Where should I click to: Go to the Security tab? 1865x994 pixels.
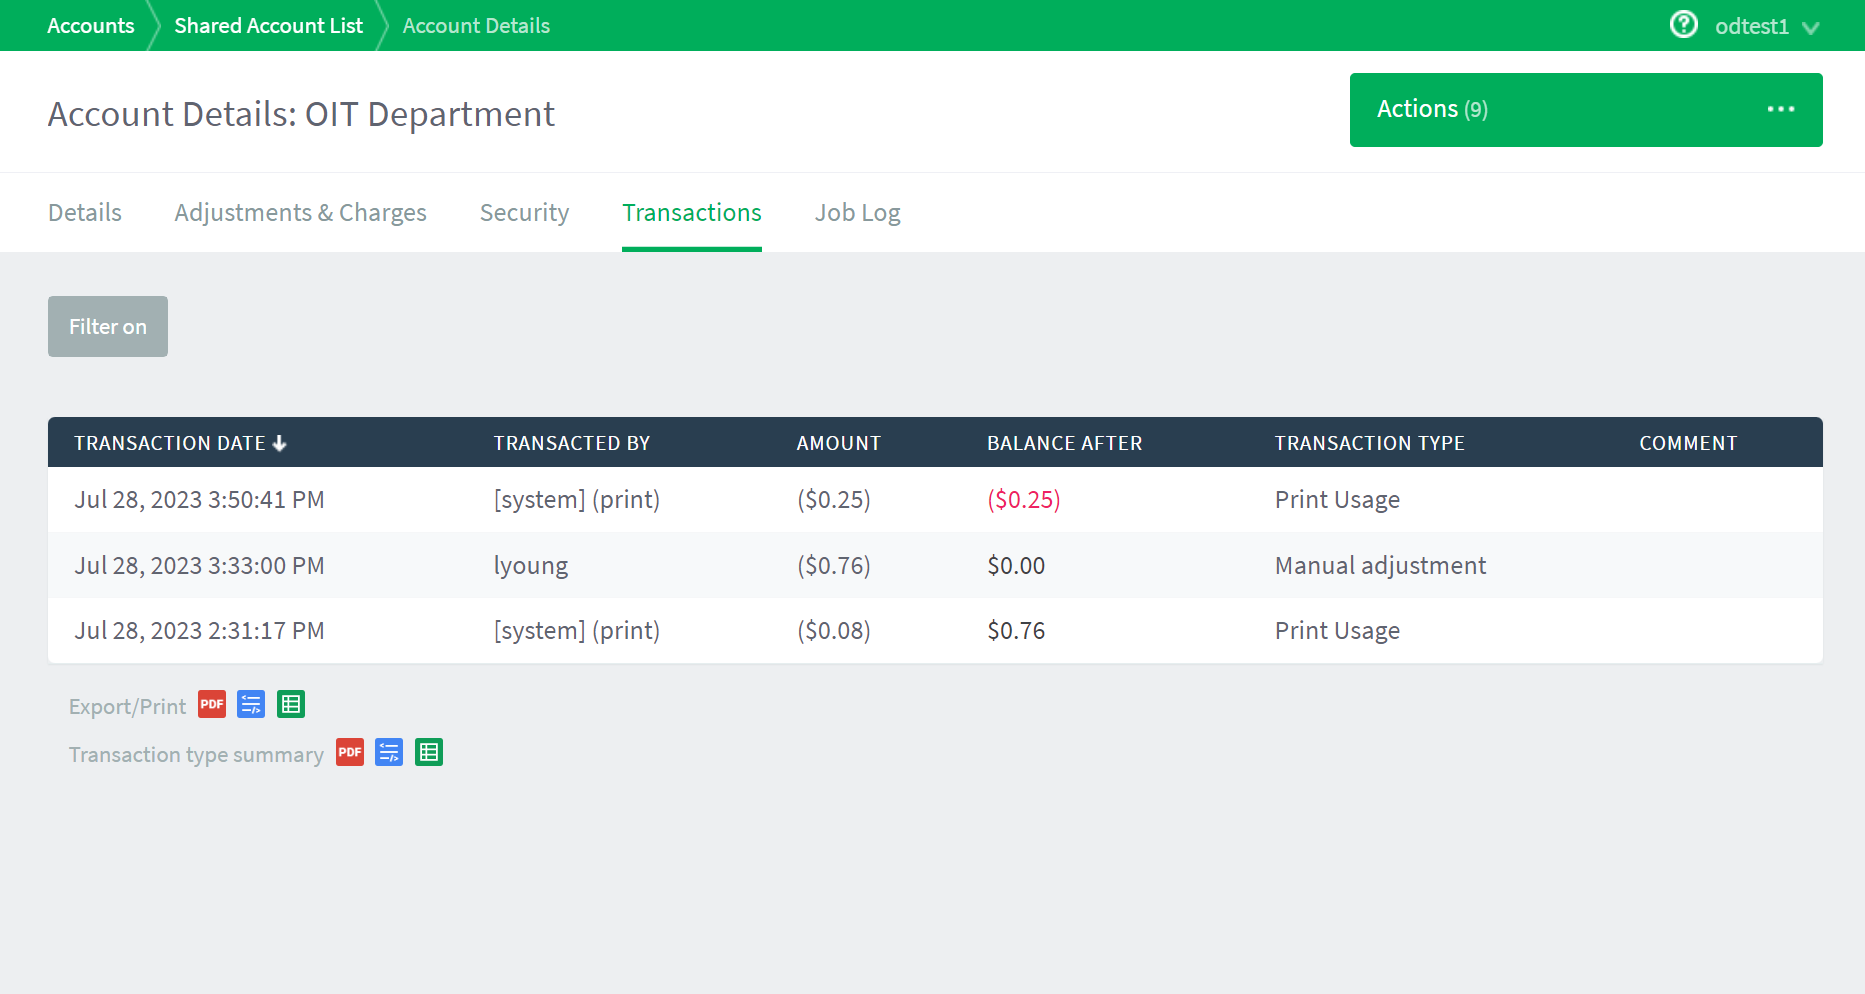[x=524, y=213]
